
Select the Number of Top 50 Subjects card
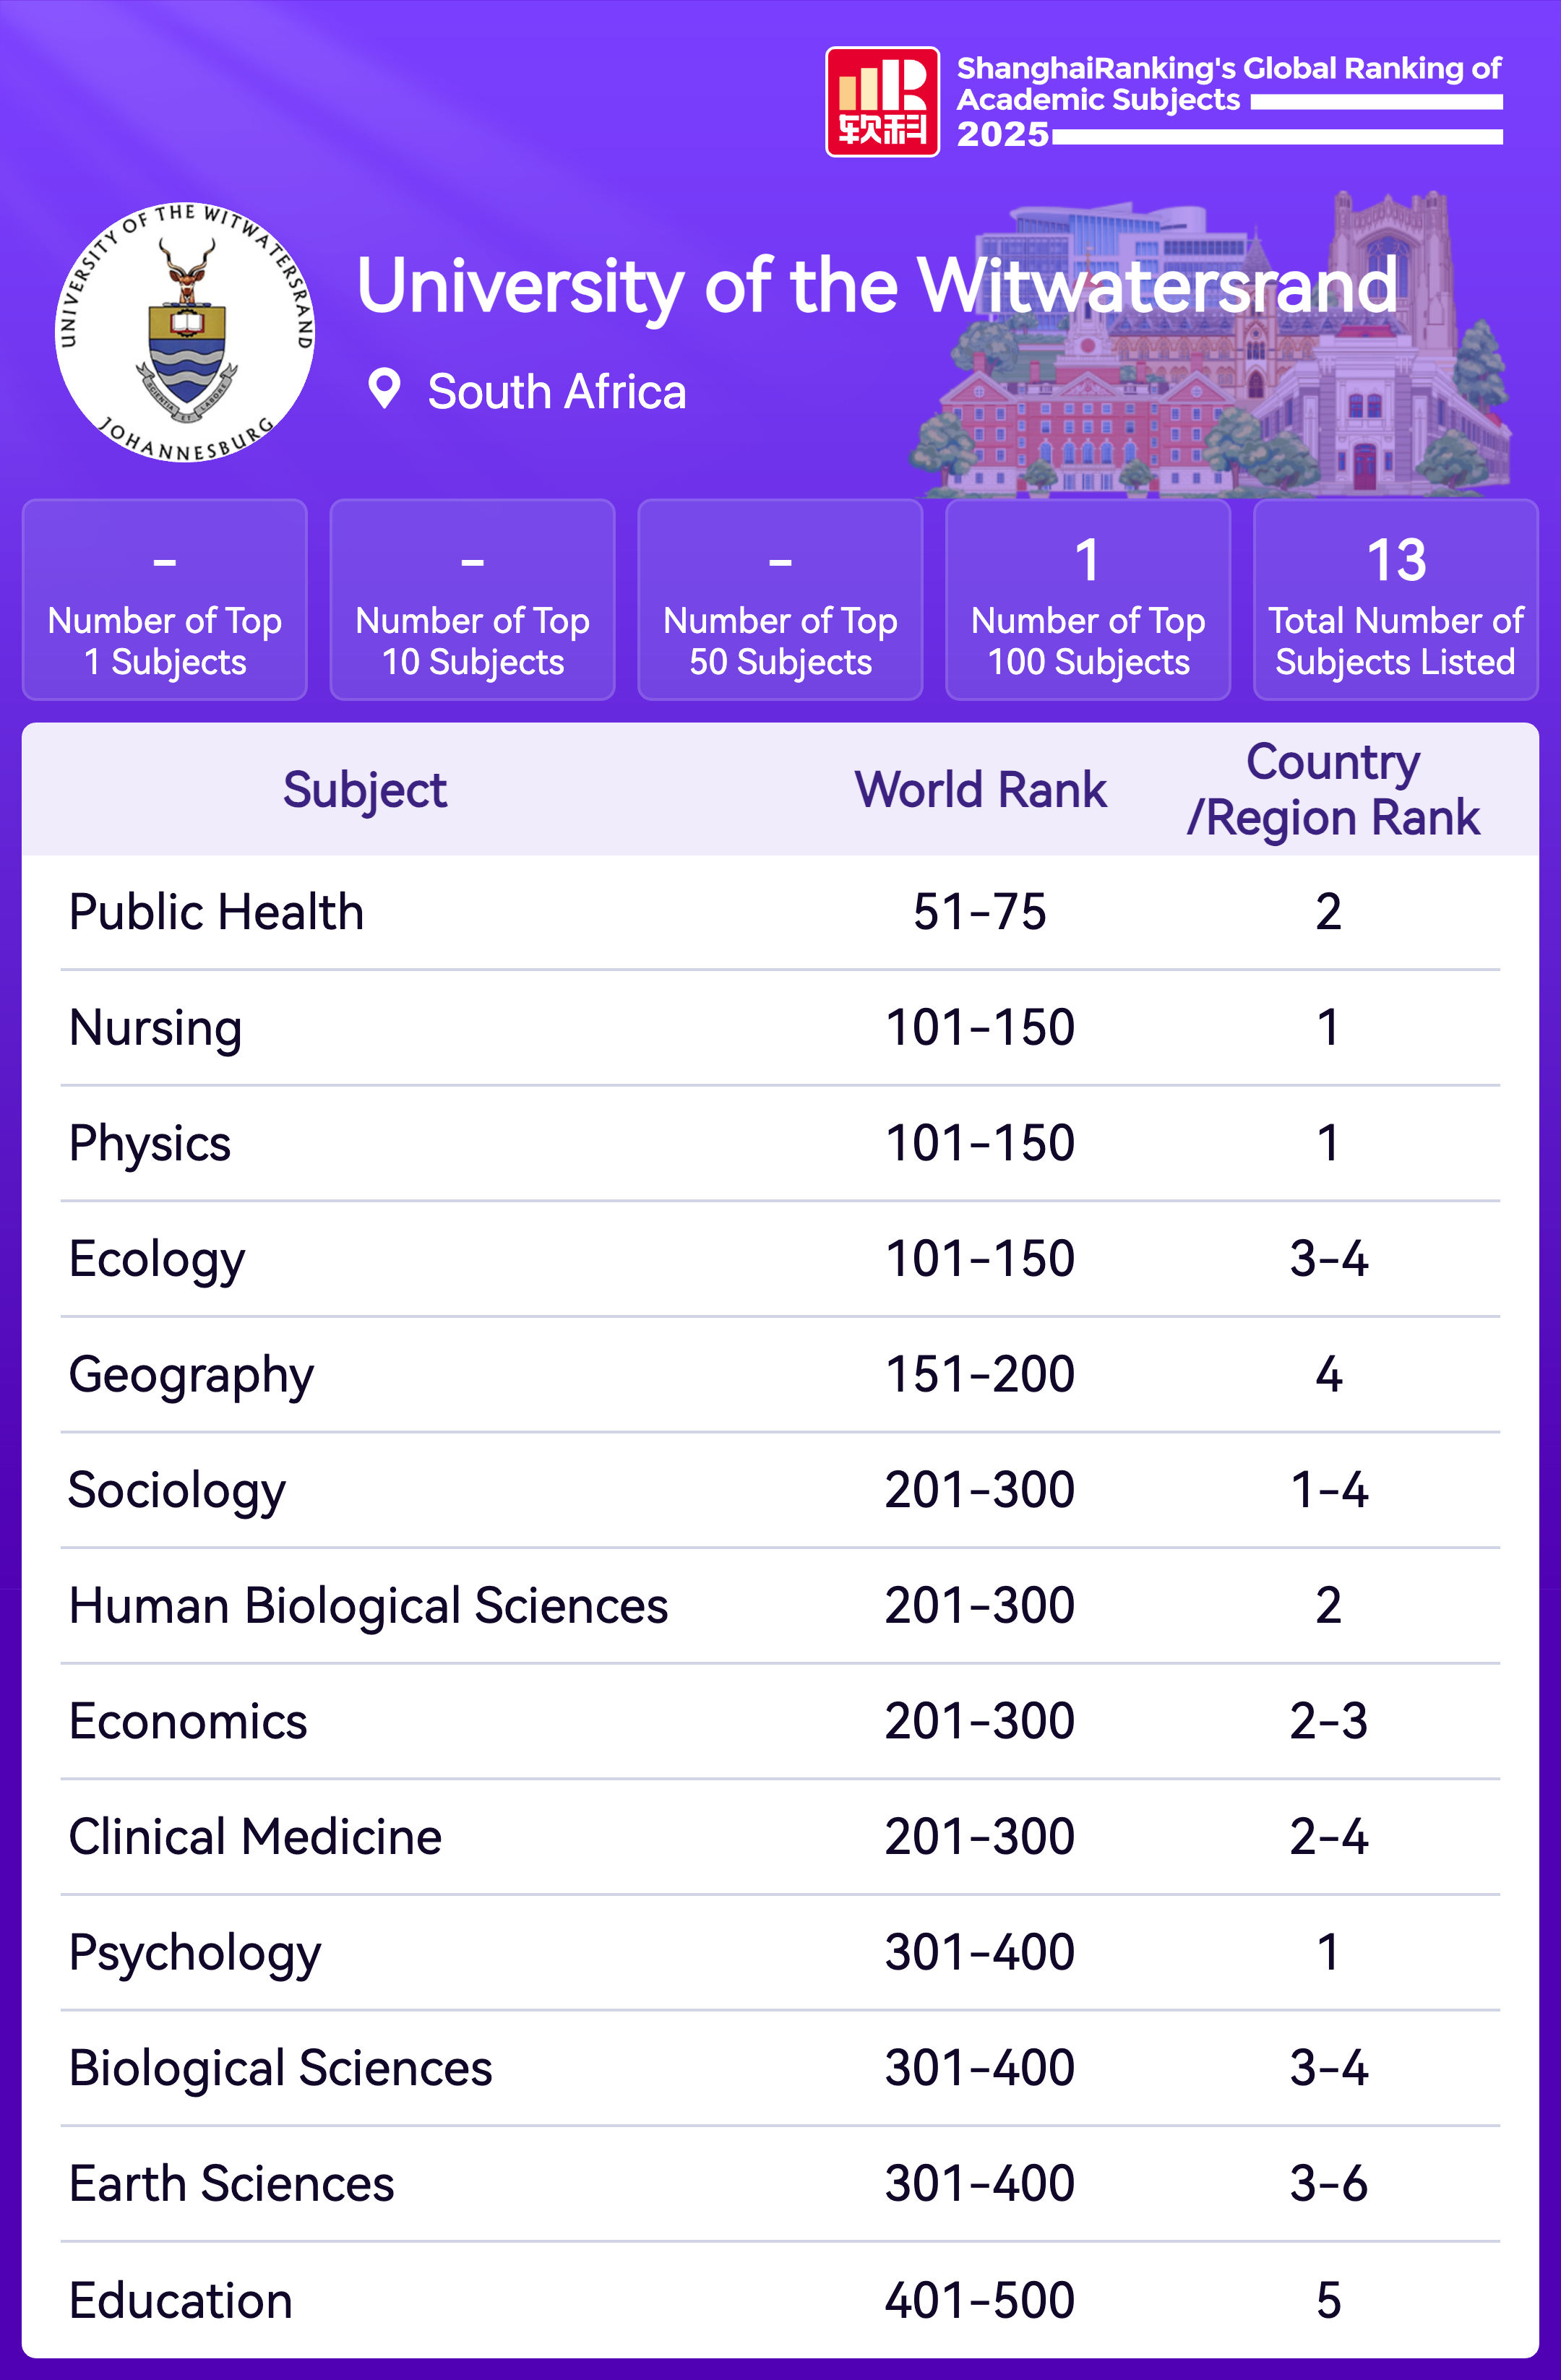point(780,600)
